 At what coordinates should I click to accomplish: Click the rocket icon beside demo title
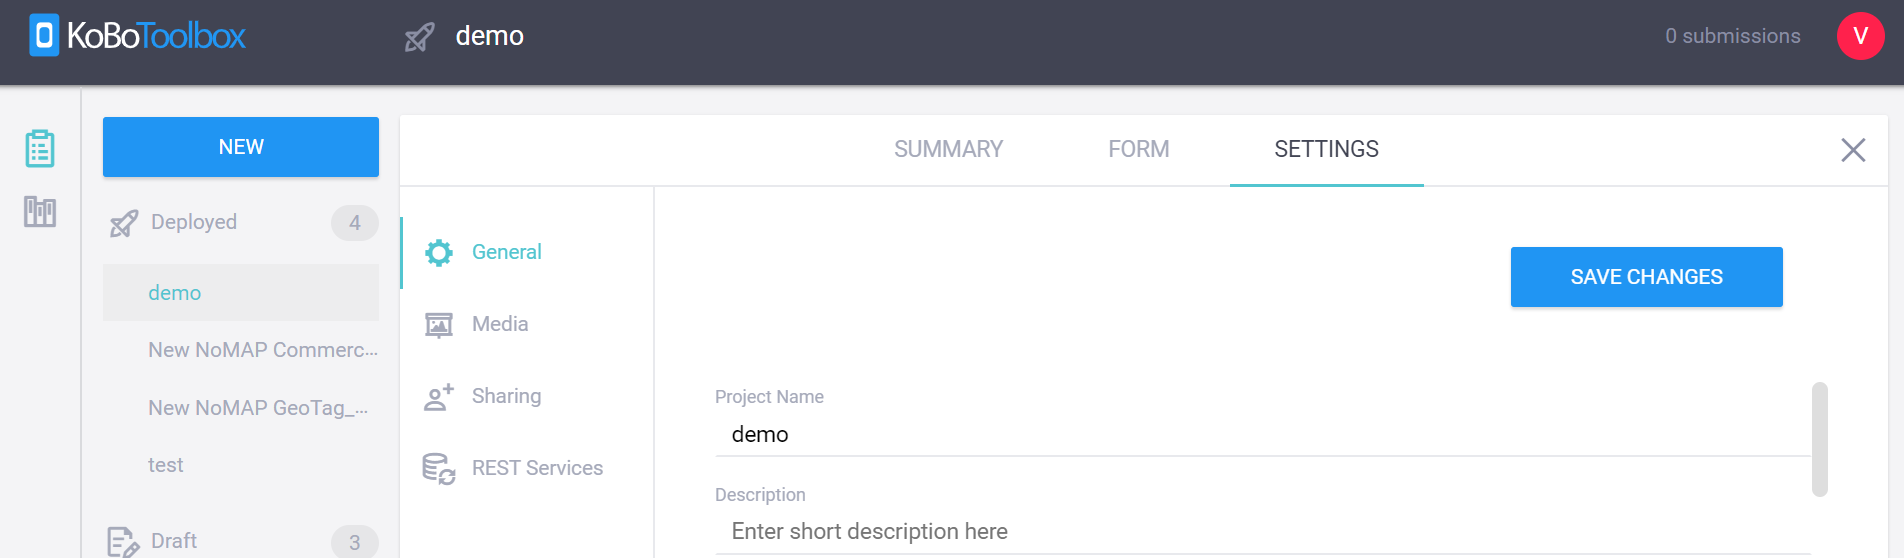pyautogui.click(x=419, y=37)
